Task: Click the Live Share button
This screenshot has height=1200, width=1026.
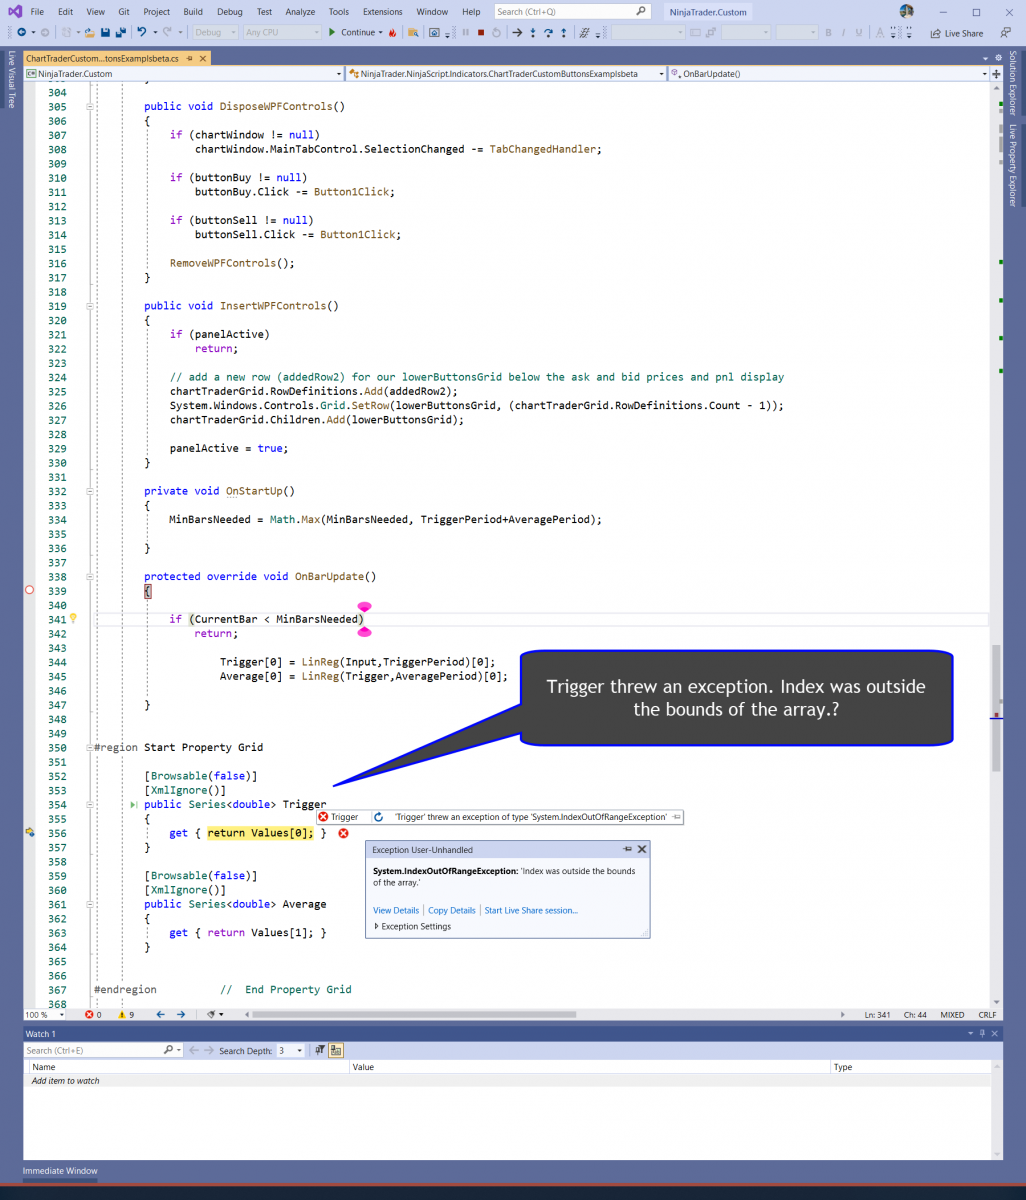Action: (956, 33)
